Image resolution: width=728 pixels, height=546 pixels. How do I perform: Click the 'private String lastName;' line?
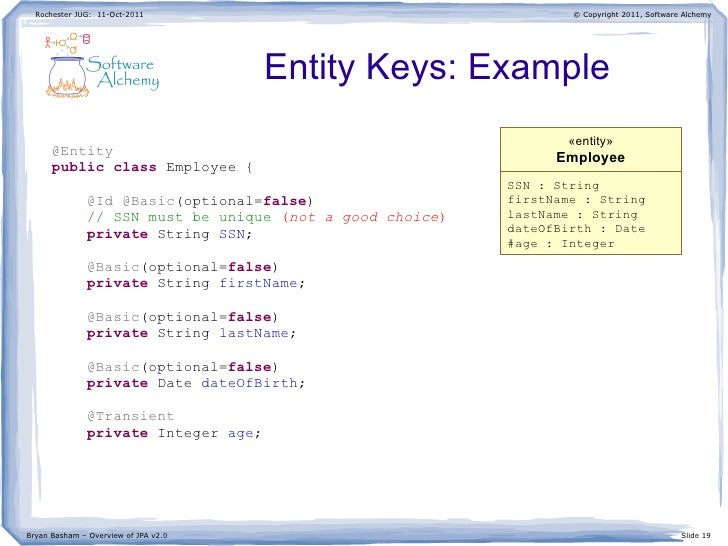point(191,333)
